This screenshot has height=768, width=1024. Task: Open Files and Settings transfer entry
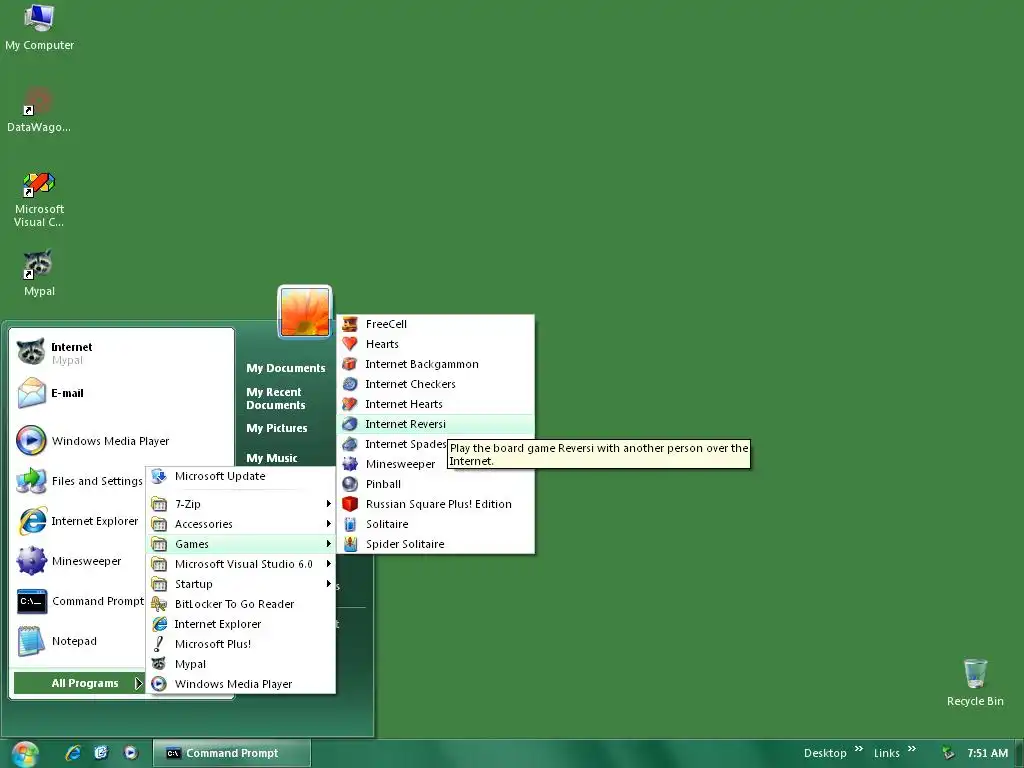79,481
